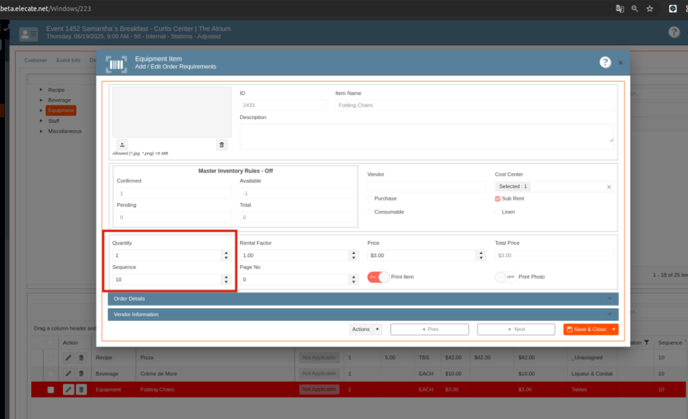Click the barcode Equipment Item icon
Screen dimensions: 688x419
pos(117,62)
